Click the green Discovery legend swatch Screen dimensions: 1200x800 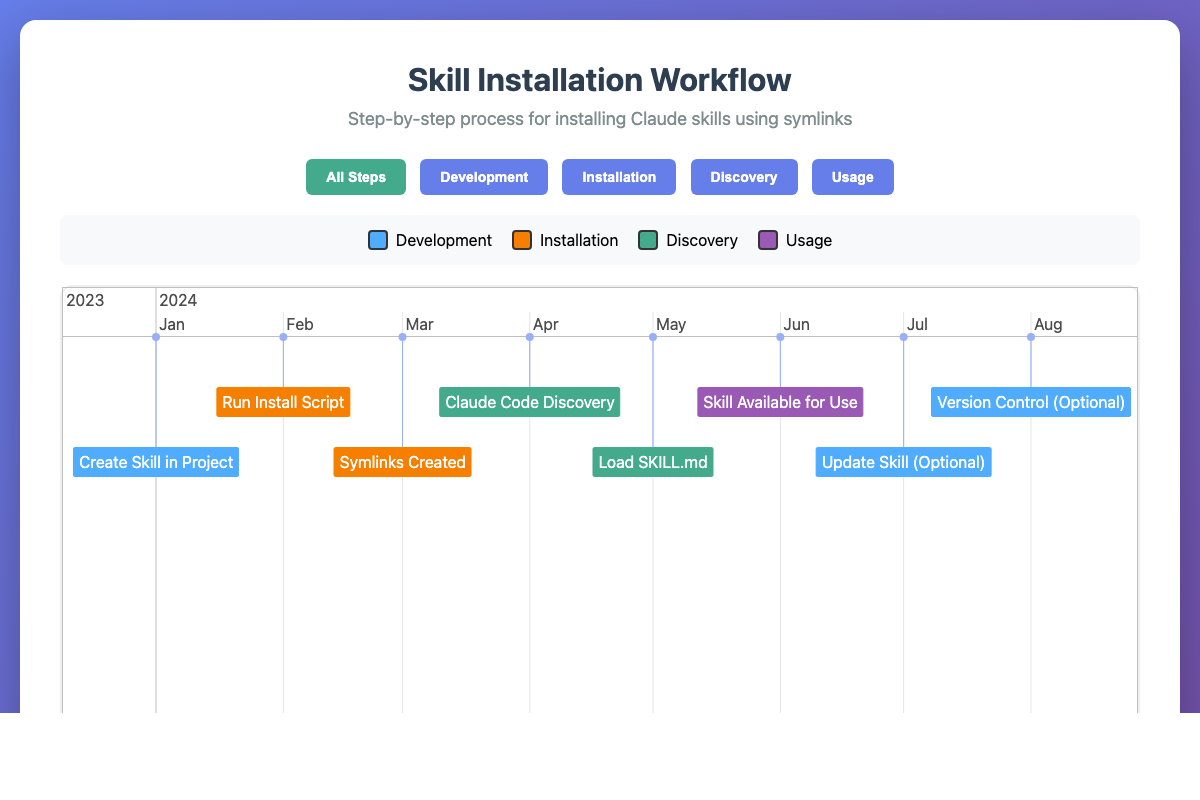[x=648, y=240]
